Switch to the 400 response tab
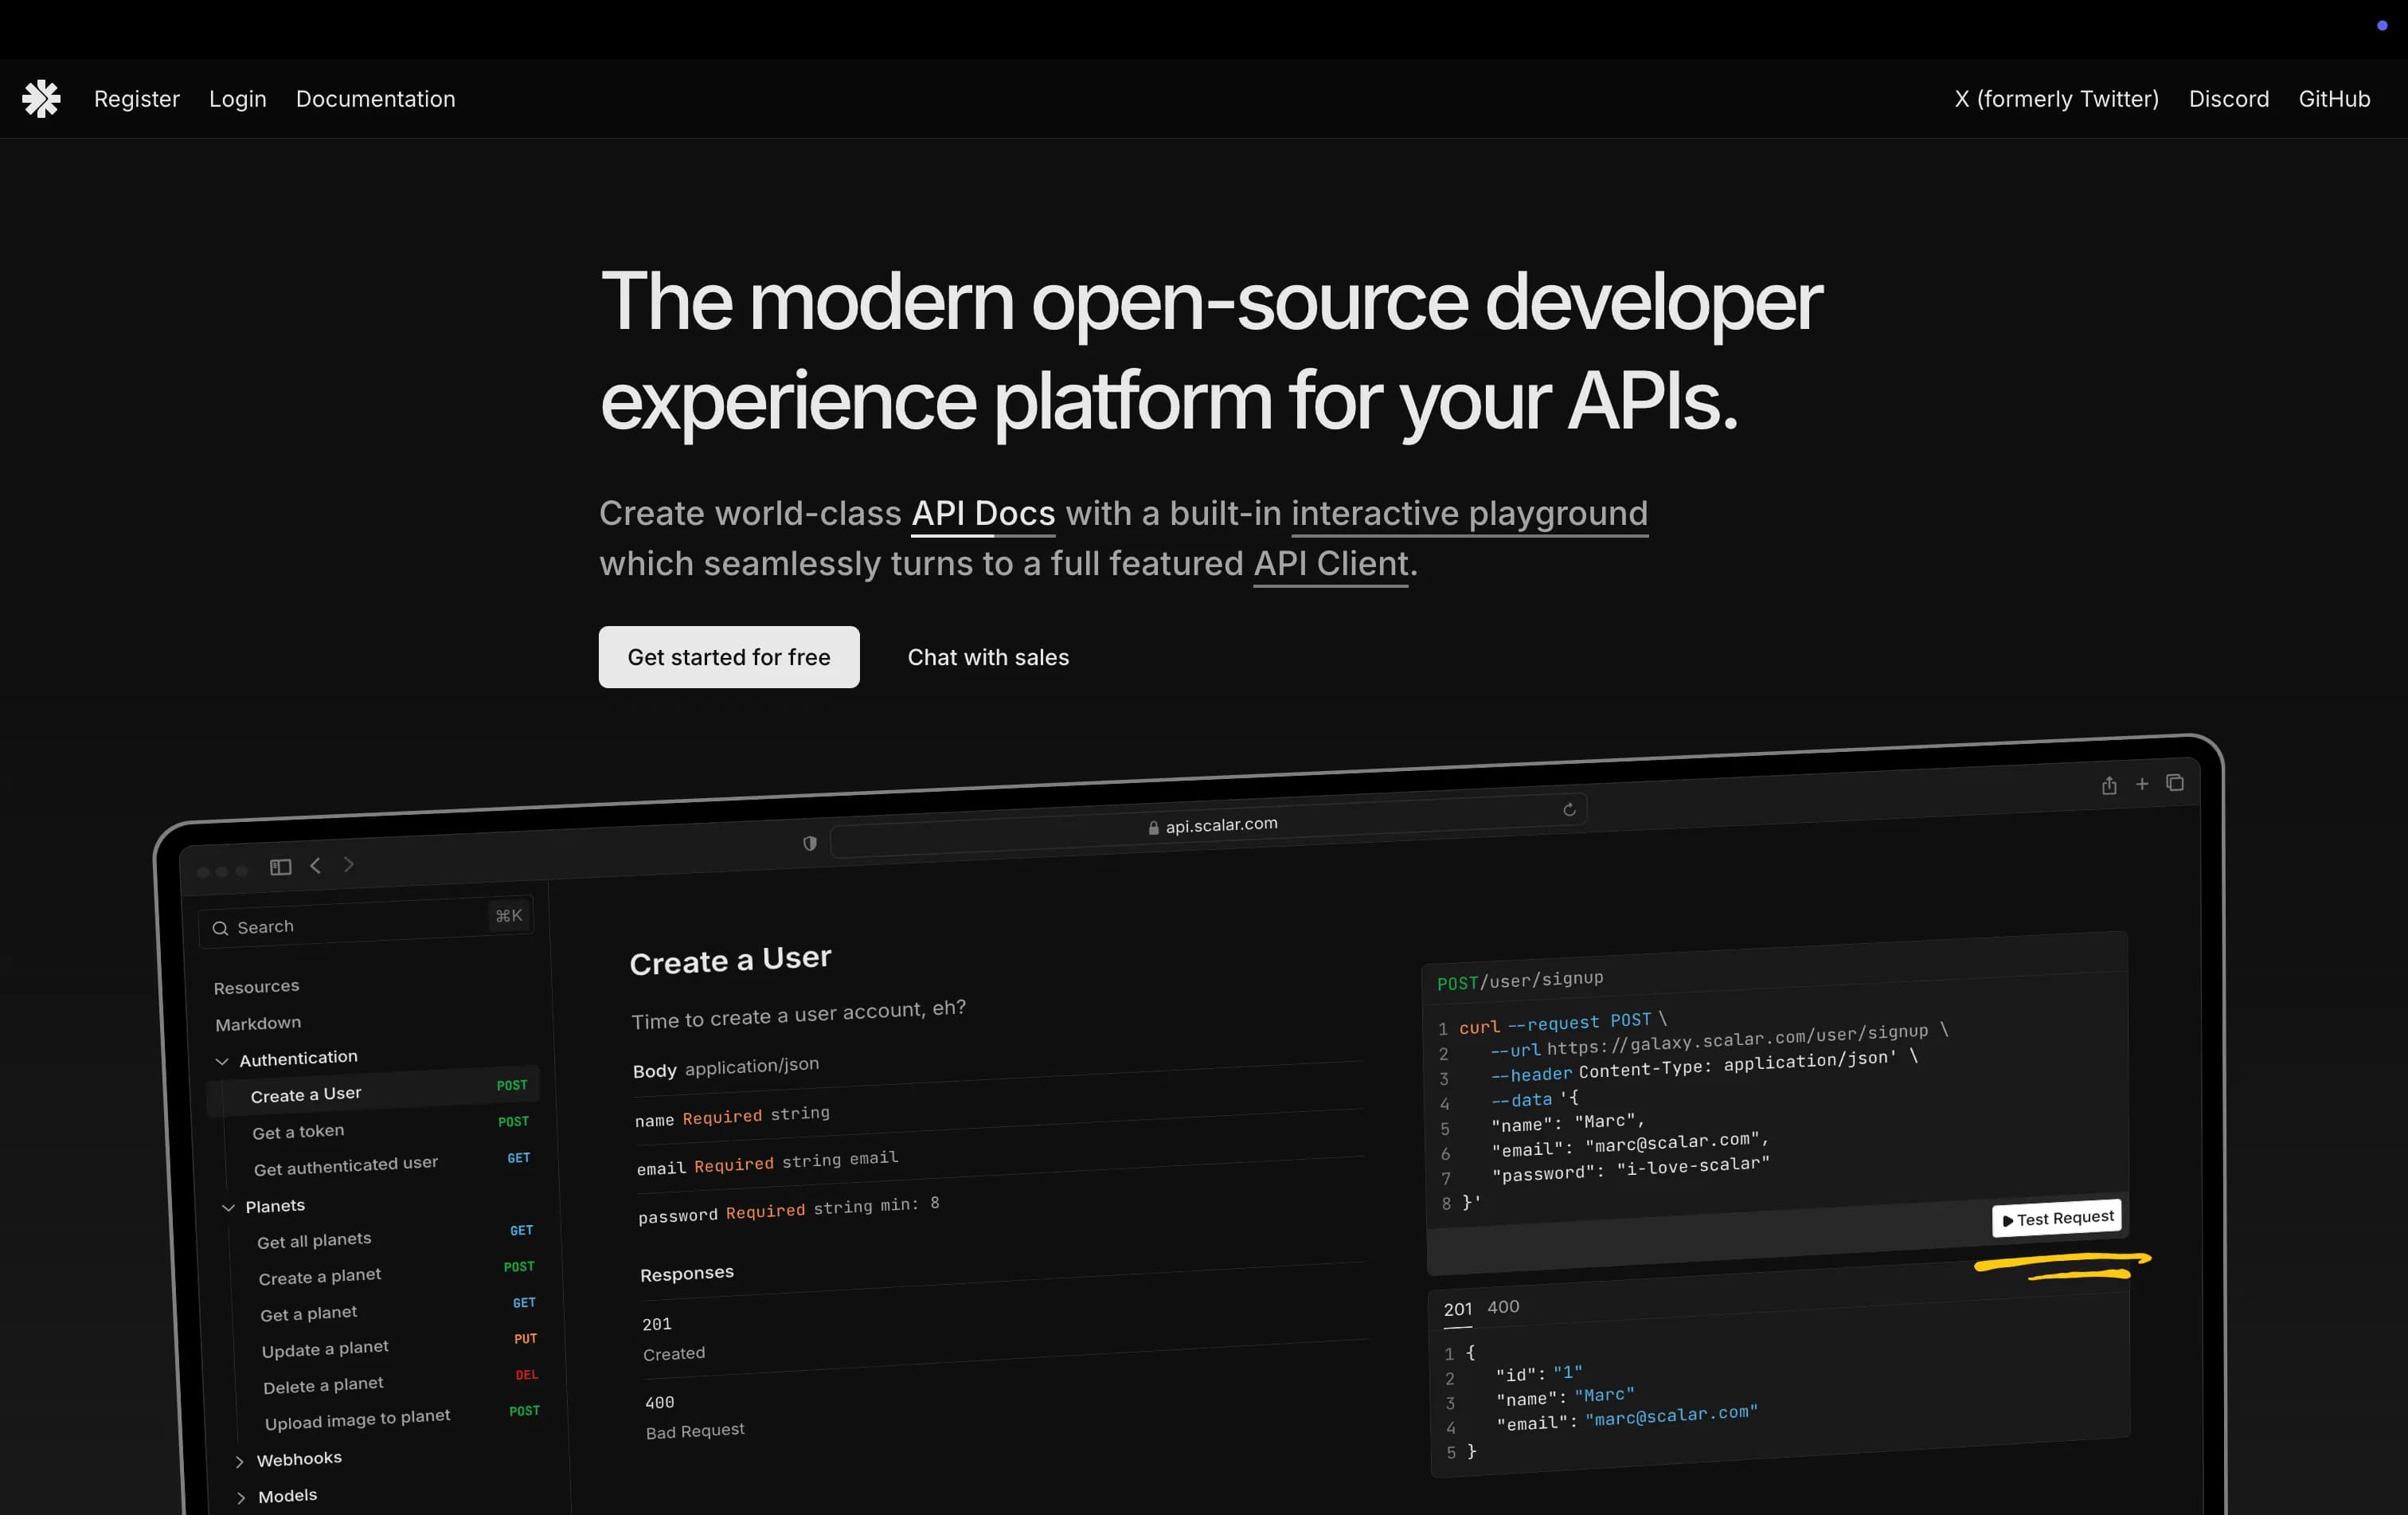Screen dimensions: 2408x1515 click(x=1503, y=1307)
